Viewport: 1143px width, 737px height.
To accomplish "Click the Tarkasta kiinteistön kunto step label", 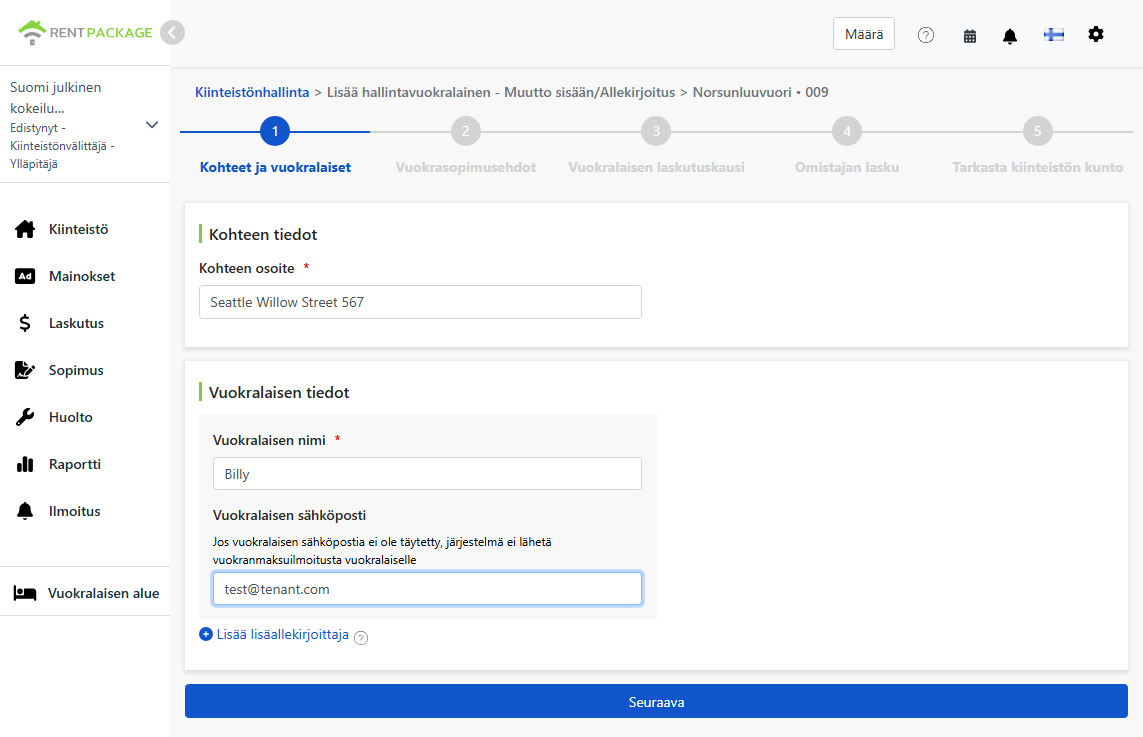I will click(x=1038, y=167).
